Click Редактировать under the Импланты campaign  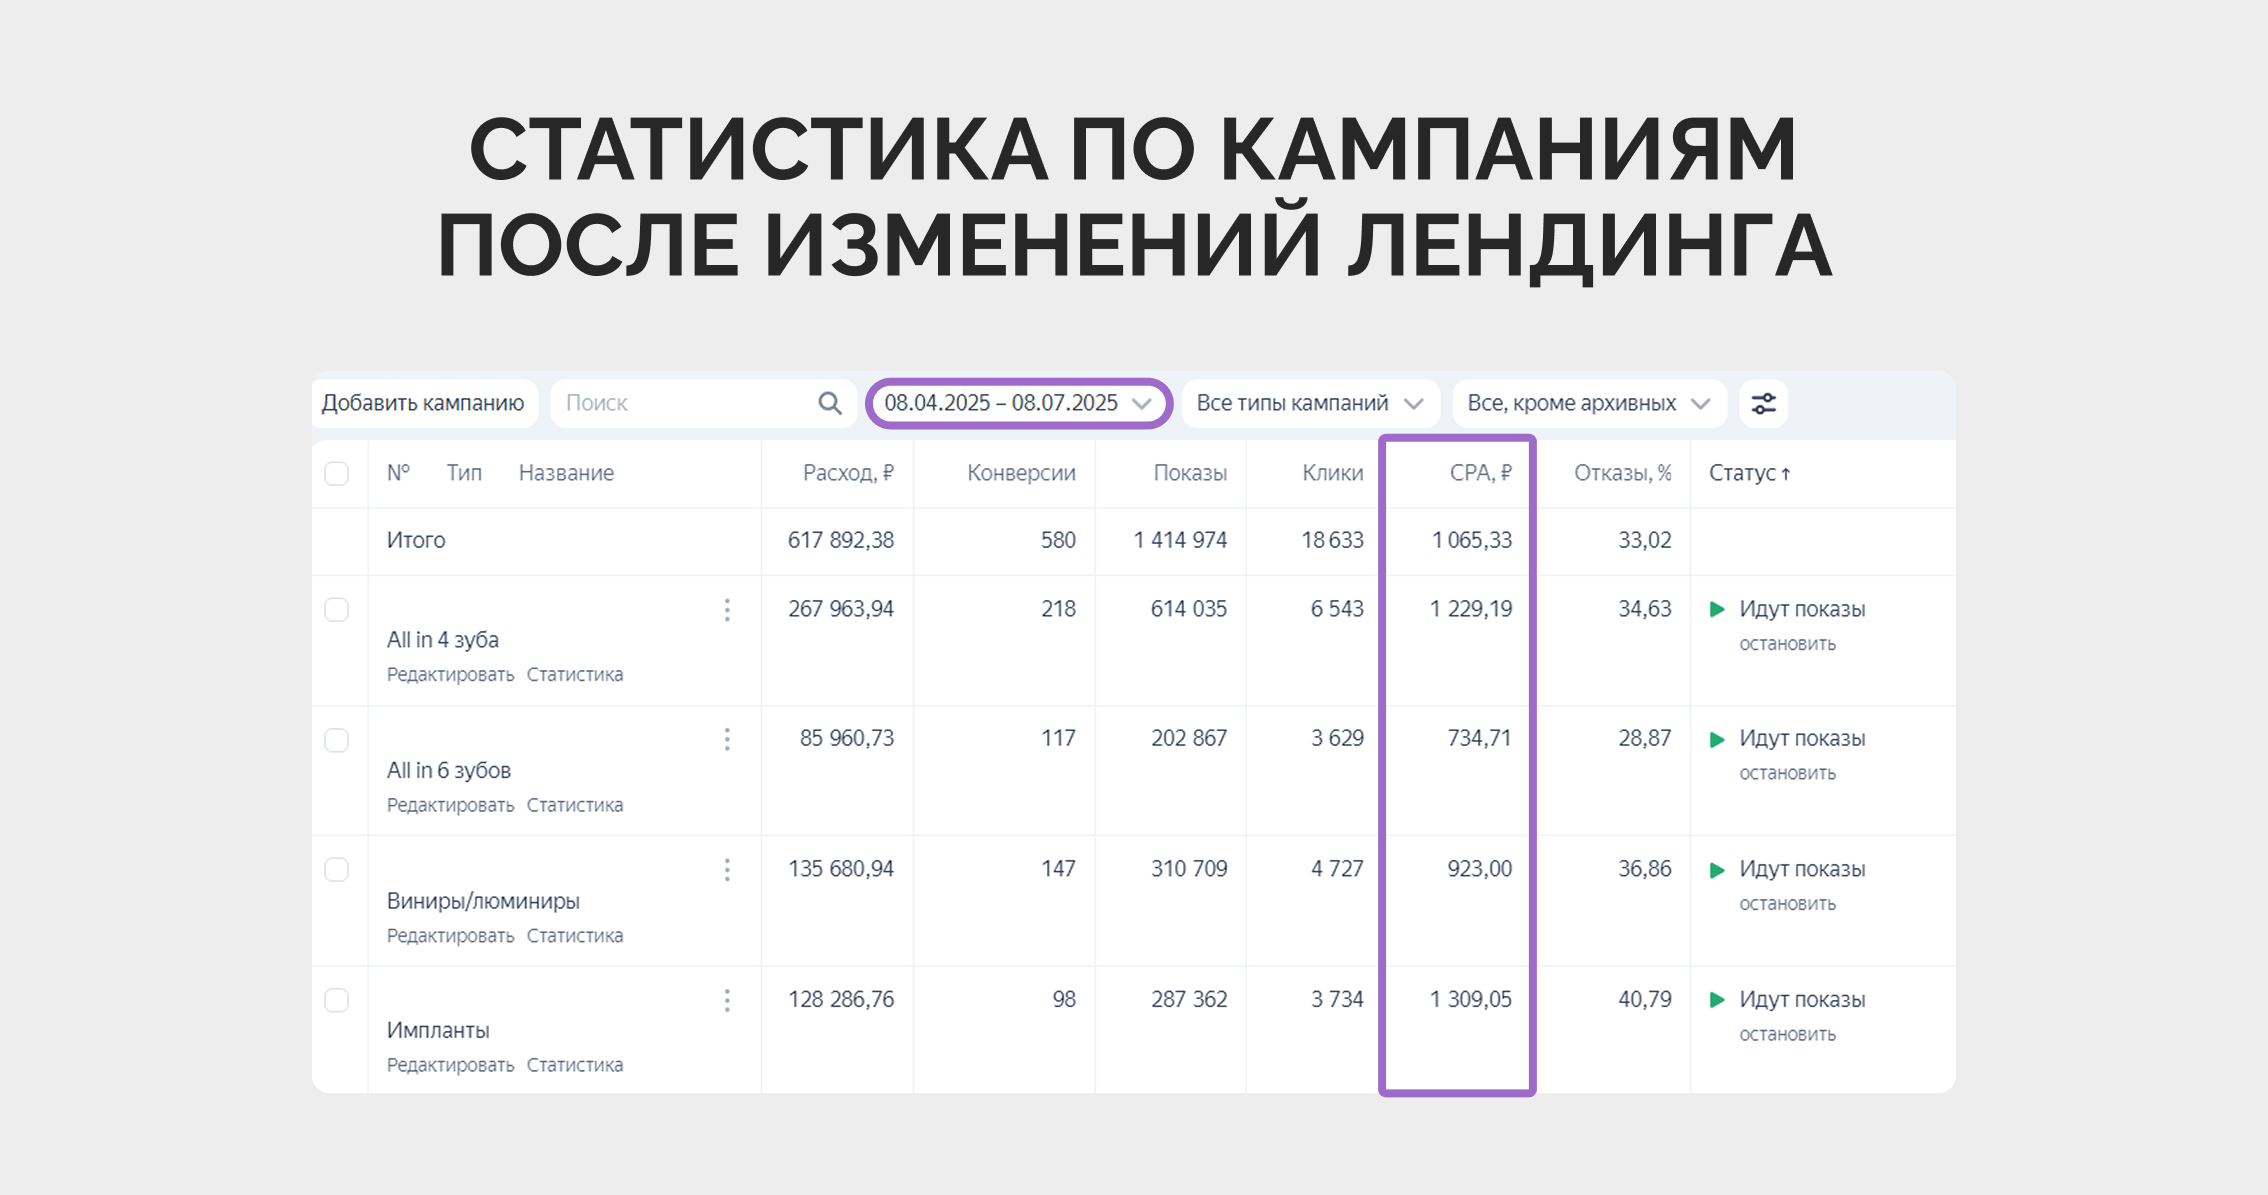[450, 1065]
